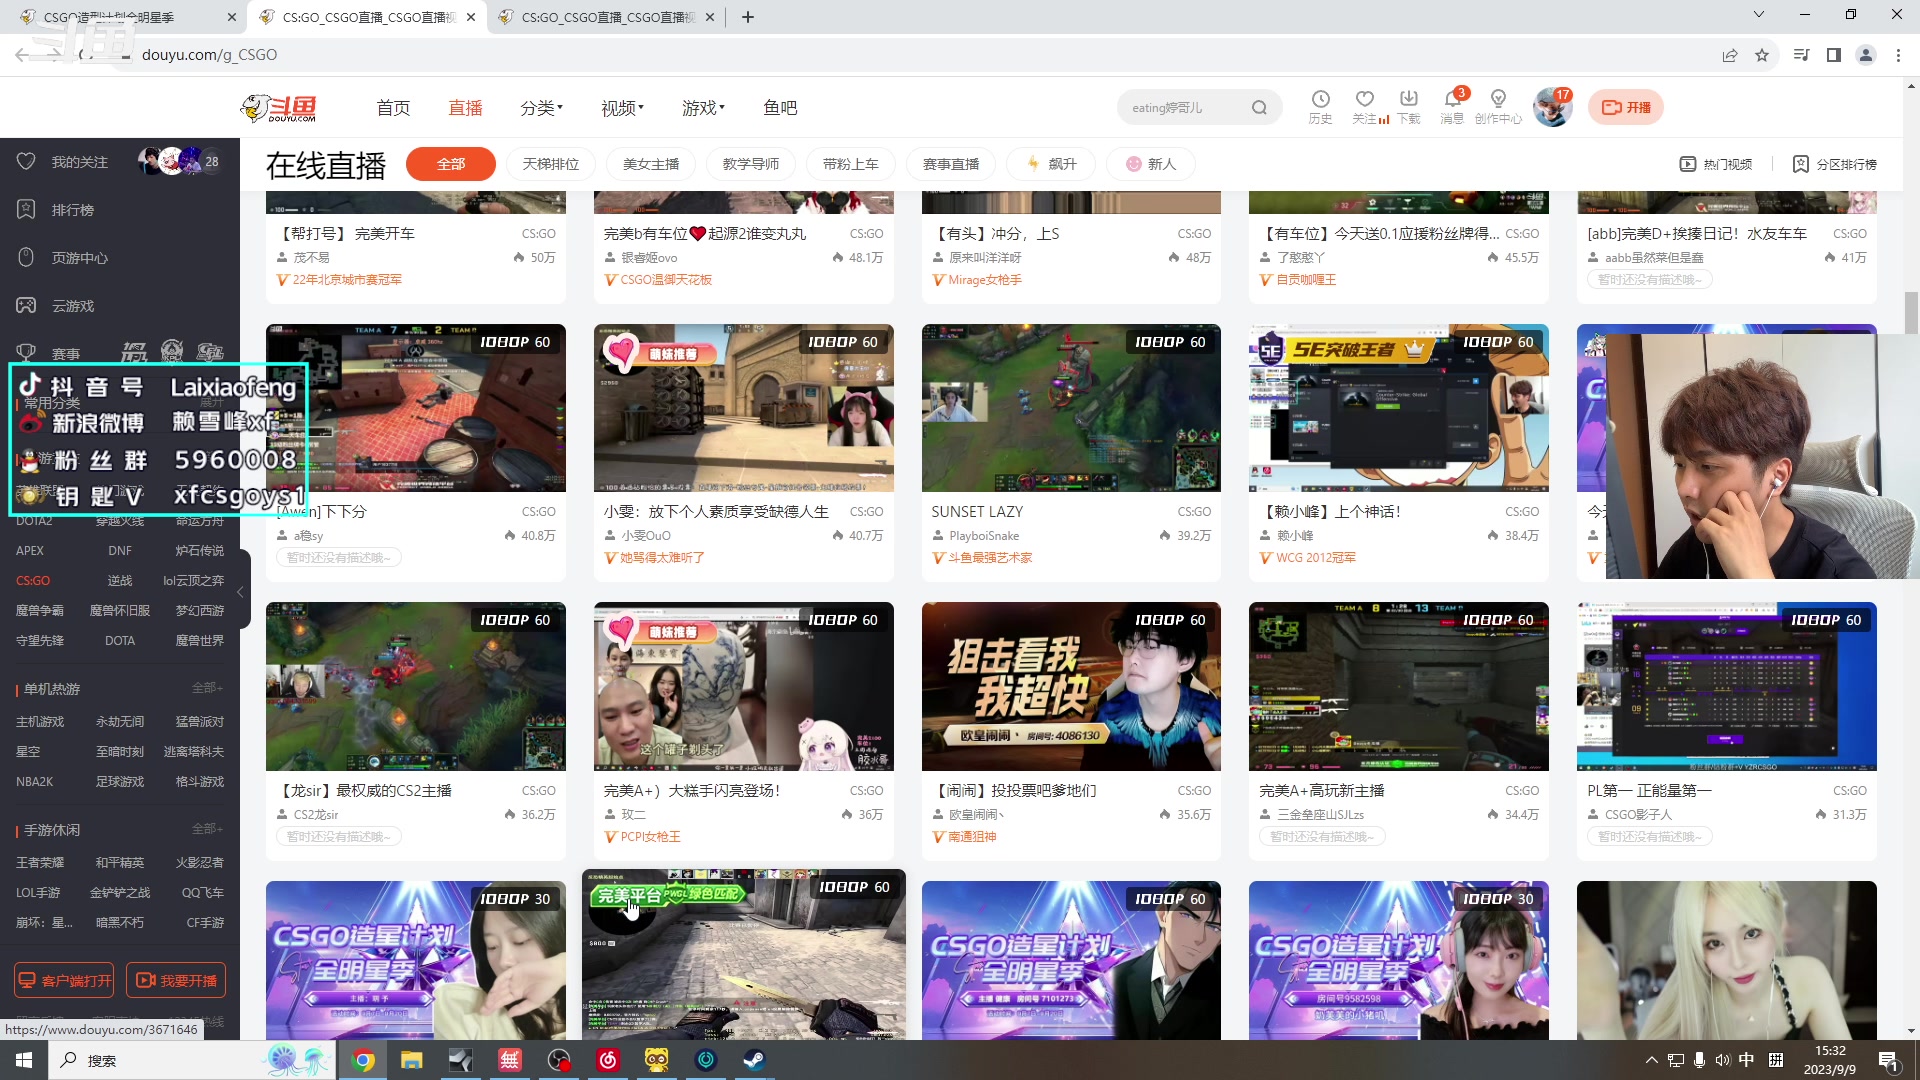Open the user avatar profile
This screenshot has height=1080, width=1920.
click(1552, 107)
